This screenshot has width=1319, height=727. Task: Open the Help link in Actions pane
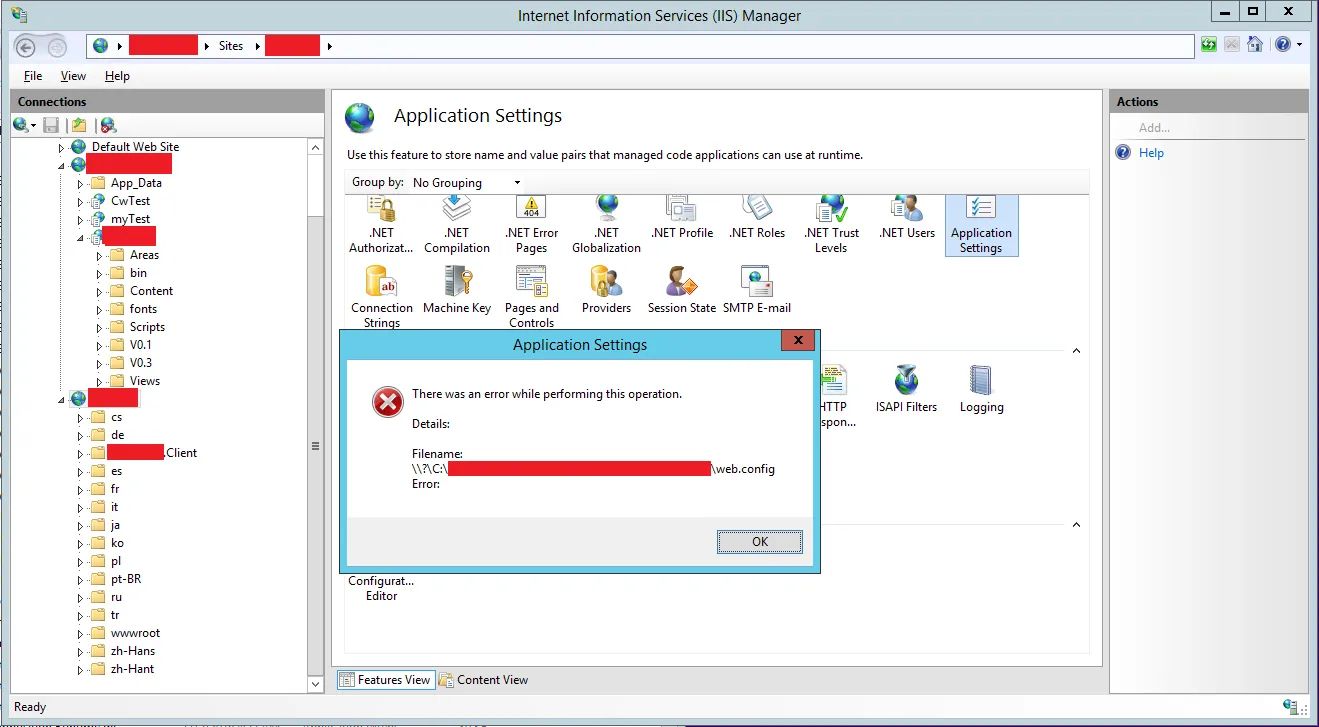click(1151, 153)
